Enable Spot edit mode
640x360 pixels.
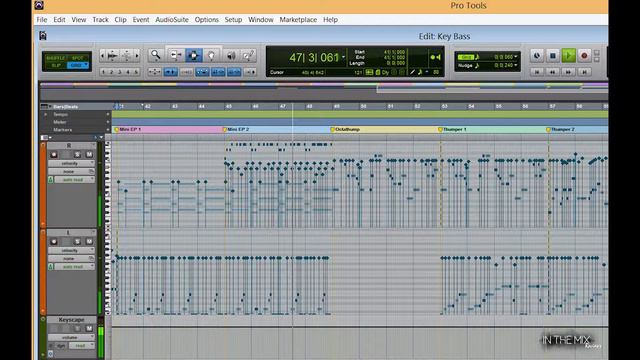pos(78,58)
